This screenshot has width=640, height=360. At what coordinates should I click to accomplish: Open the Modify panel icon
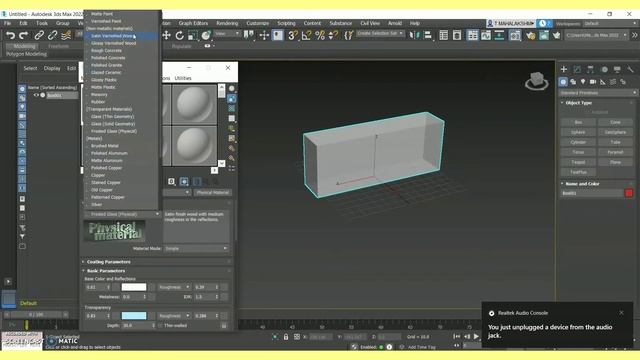click(x=577, y=69)
